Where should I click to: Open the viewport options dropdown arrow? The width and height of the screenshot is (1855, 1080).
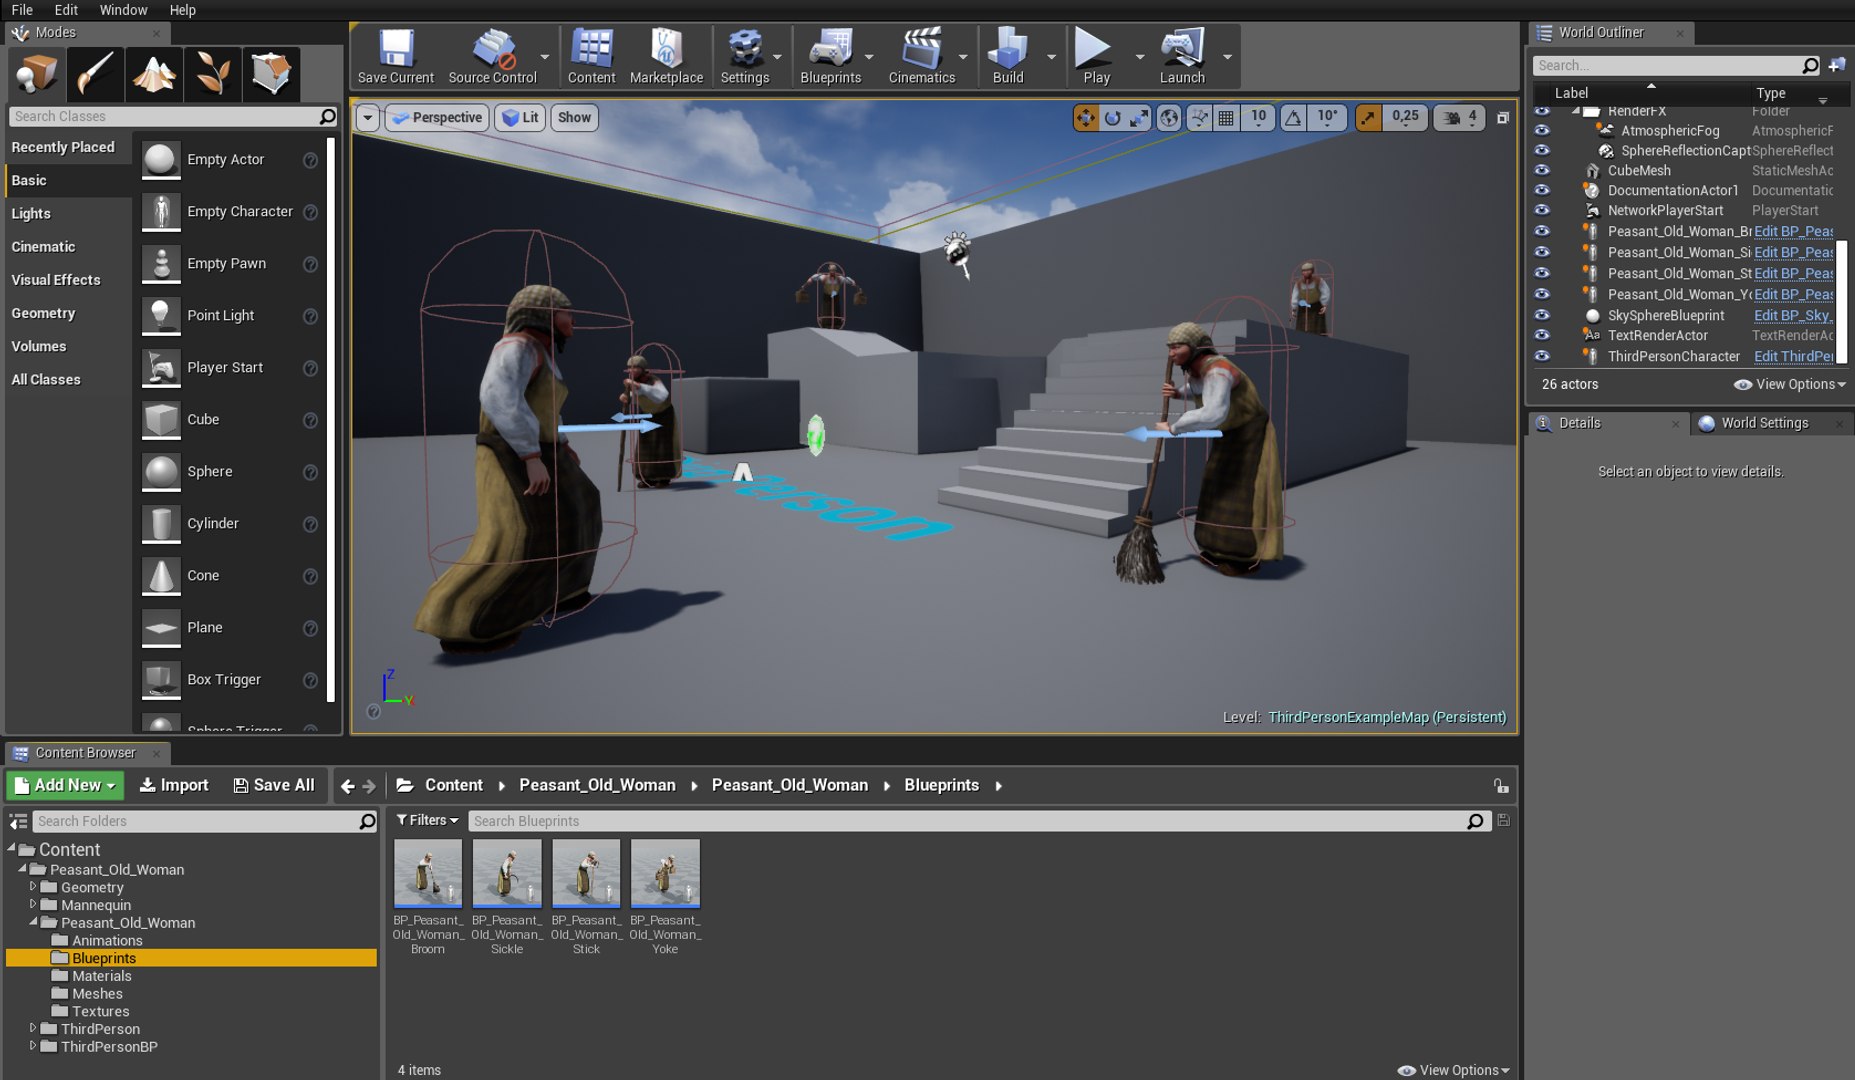coord(368,118)
